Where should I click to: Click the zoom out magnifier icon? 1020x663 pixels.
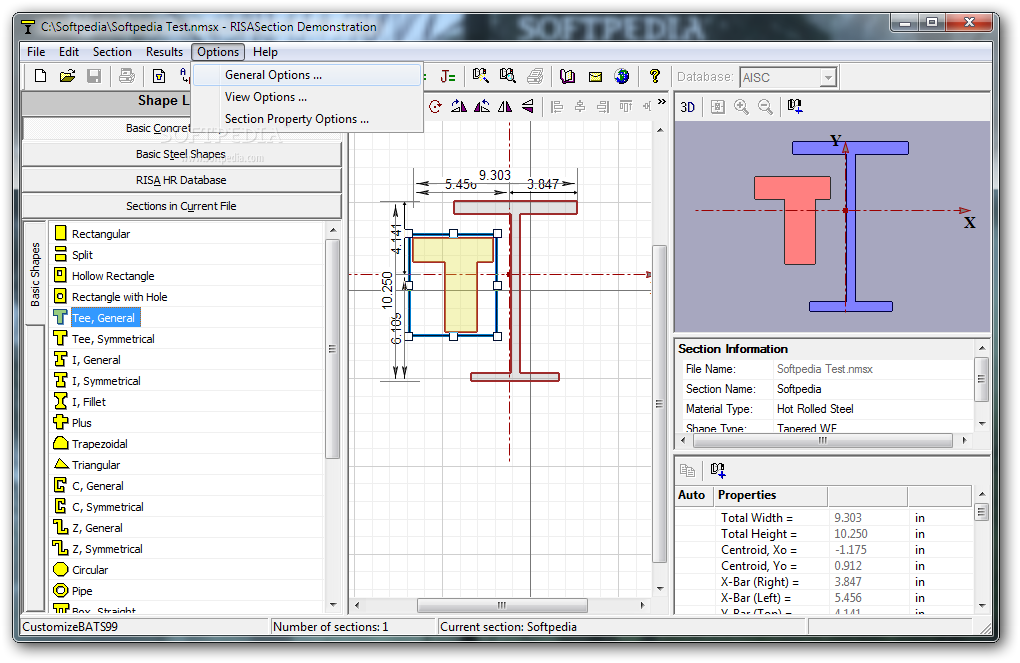point(766,107)
